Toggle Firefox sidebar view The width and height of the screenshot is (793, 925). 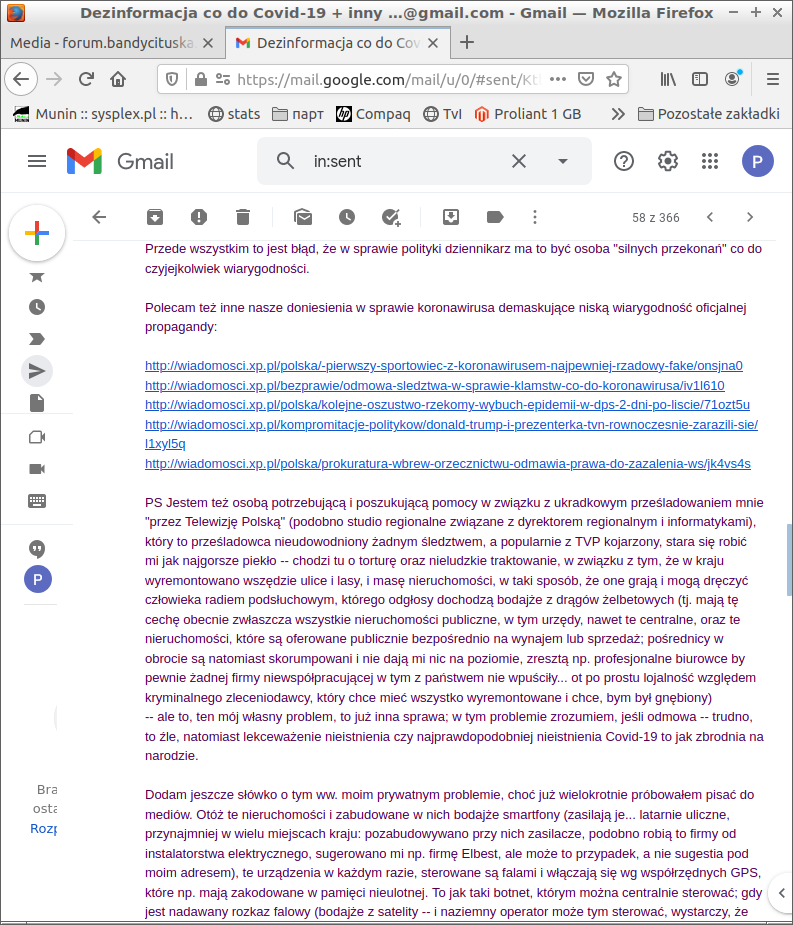700,79
